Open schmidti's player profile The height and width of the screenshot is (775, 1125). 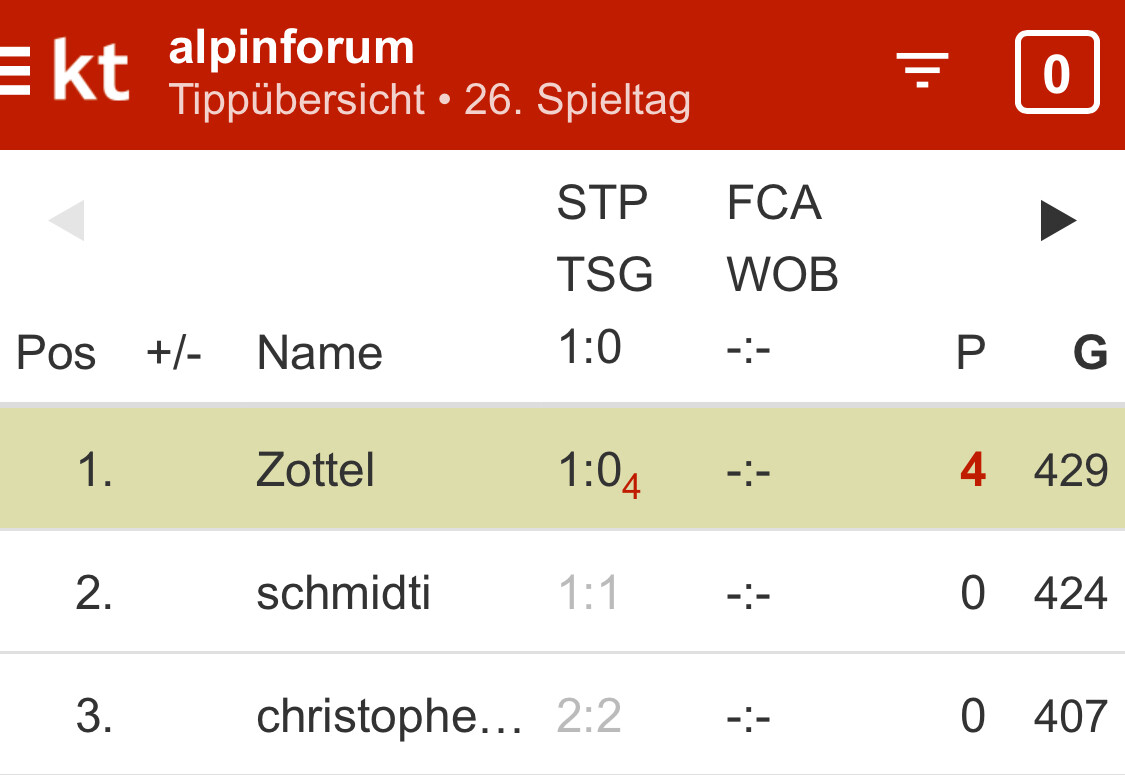click(x=343, y=594)
